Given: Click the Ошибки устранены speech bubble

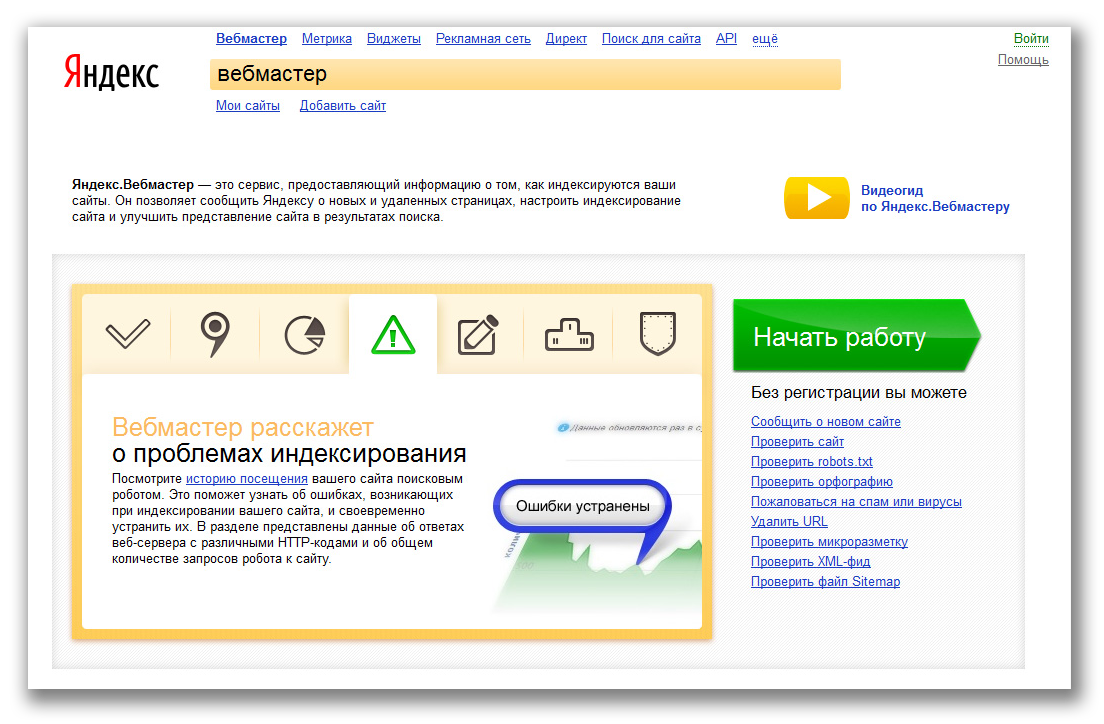Looking at the screenshot, I should [582, 506].
